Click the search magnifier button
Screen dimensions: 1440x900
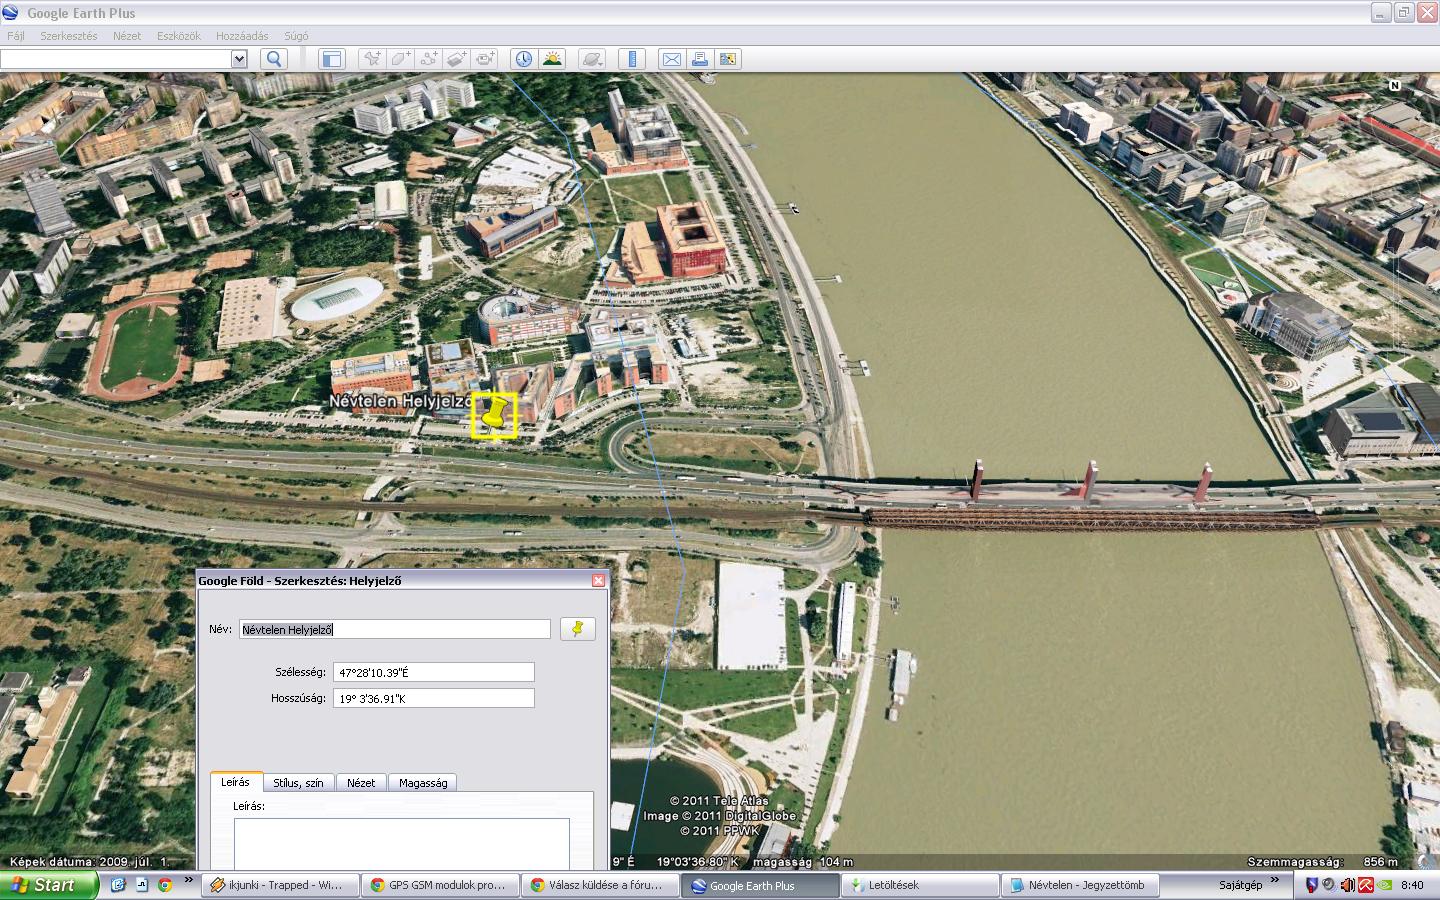point(273,59)
